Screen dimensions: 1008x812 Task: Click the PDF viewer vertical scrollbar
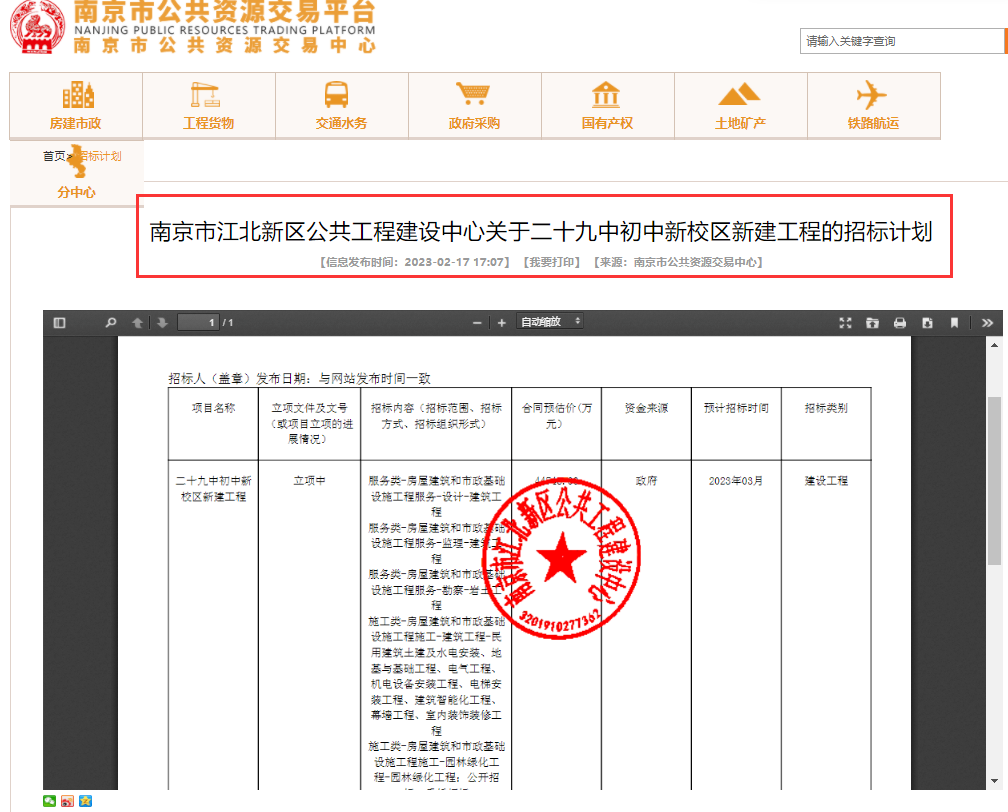pos(994,480)
